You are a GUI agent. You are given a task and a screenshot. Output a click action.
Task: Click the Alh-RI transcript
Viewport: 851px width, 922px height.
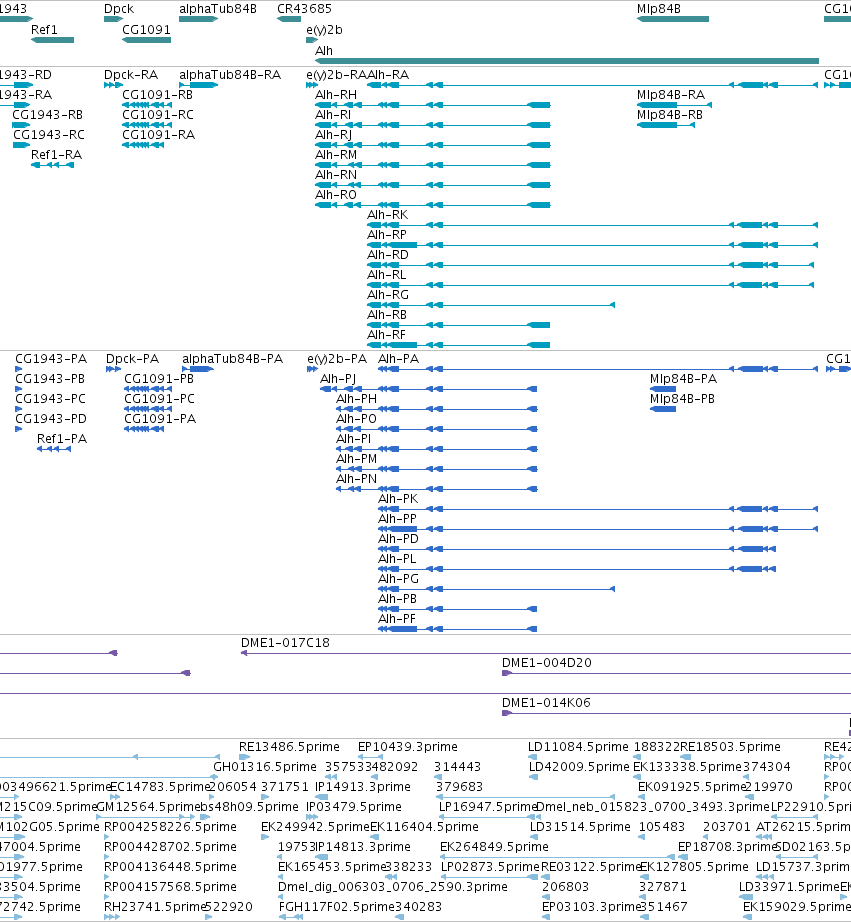click(433, 125)
